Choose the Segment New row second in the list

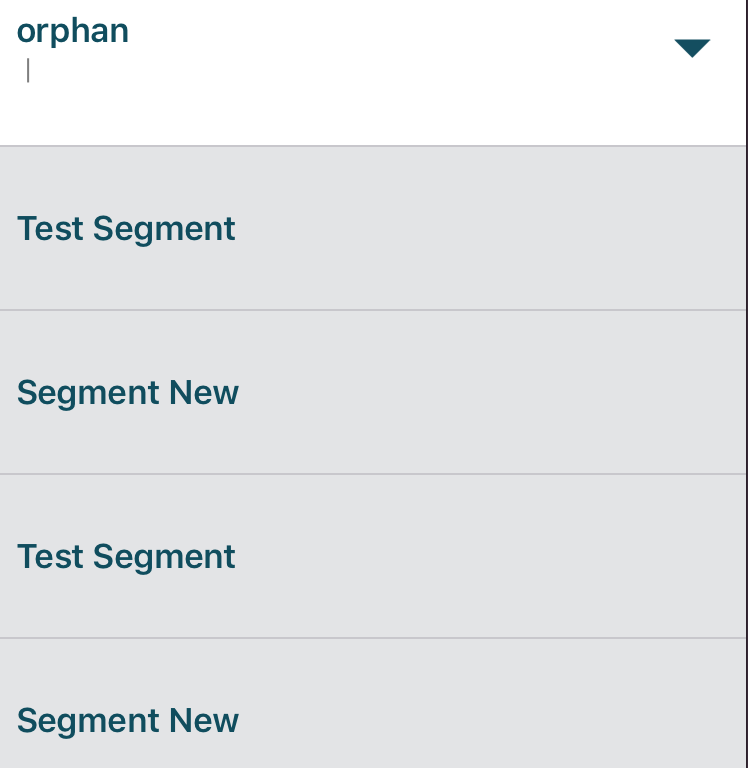(x=128, y=393)
